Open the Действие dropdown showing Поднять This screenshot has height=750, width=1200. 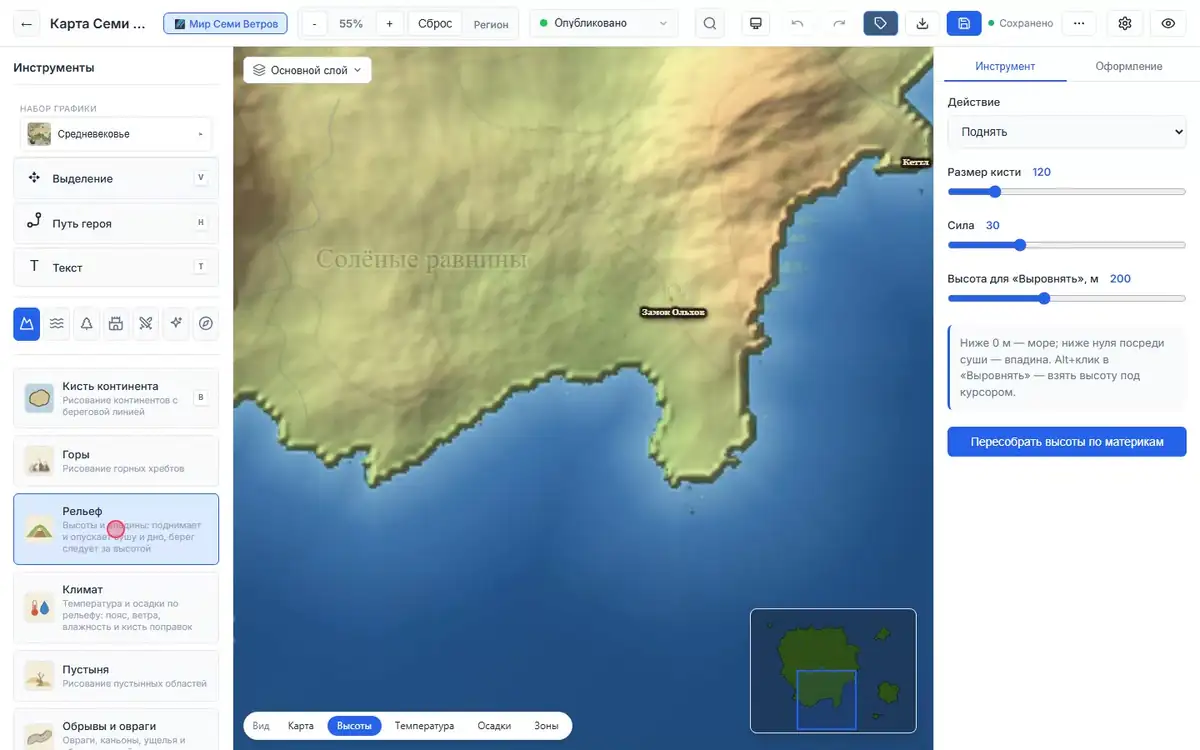point(1066,132)
